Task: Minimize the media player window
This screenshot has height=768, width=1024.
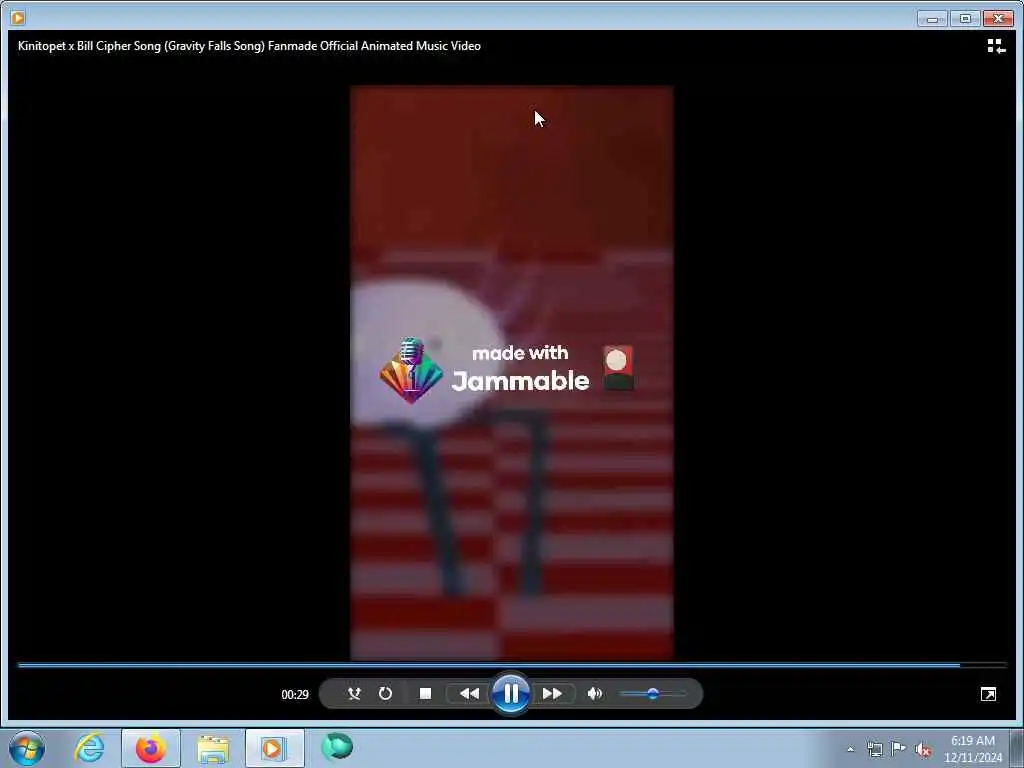Action: 932,18
